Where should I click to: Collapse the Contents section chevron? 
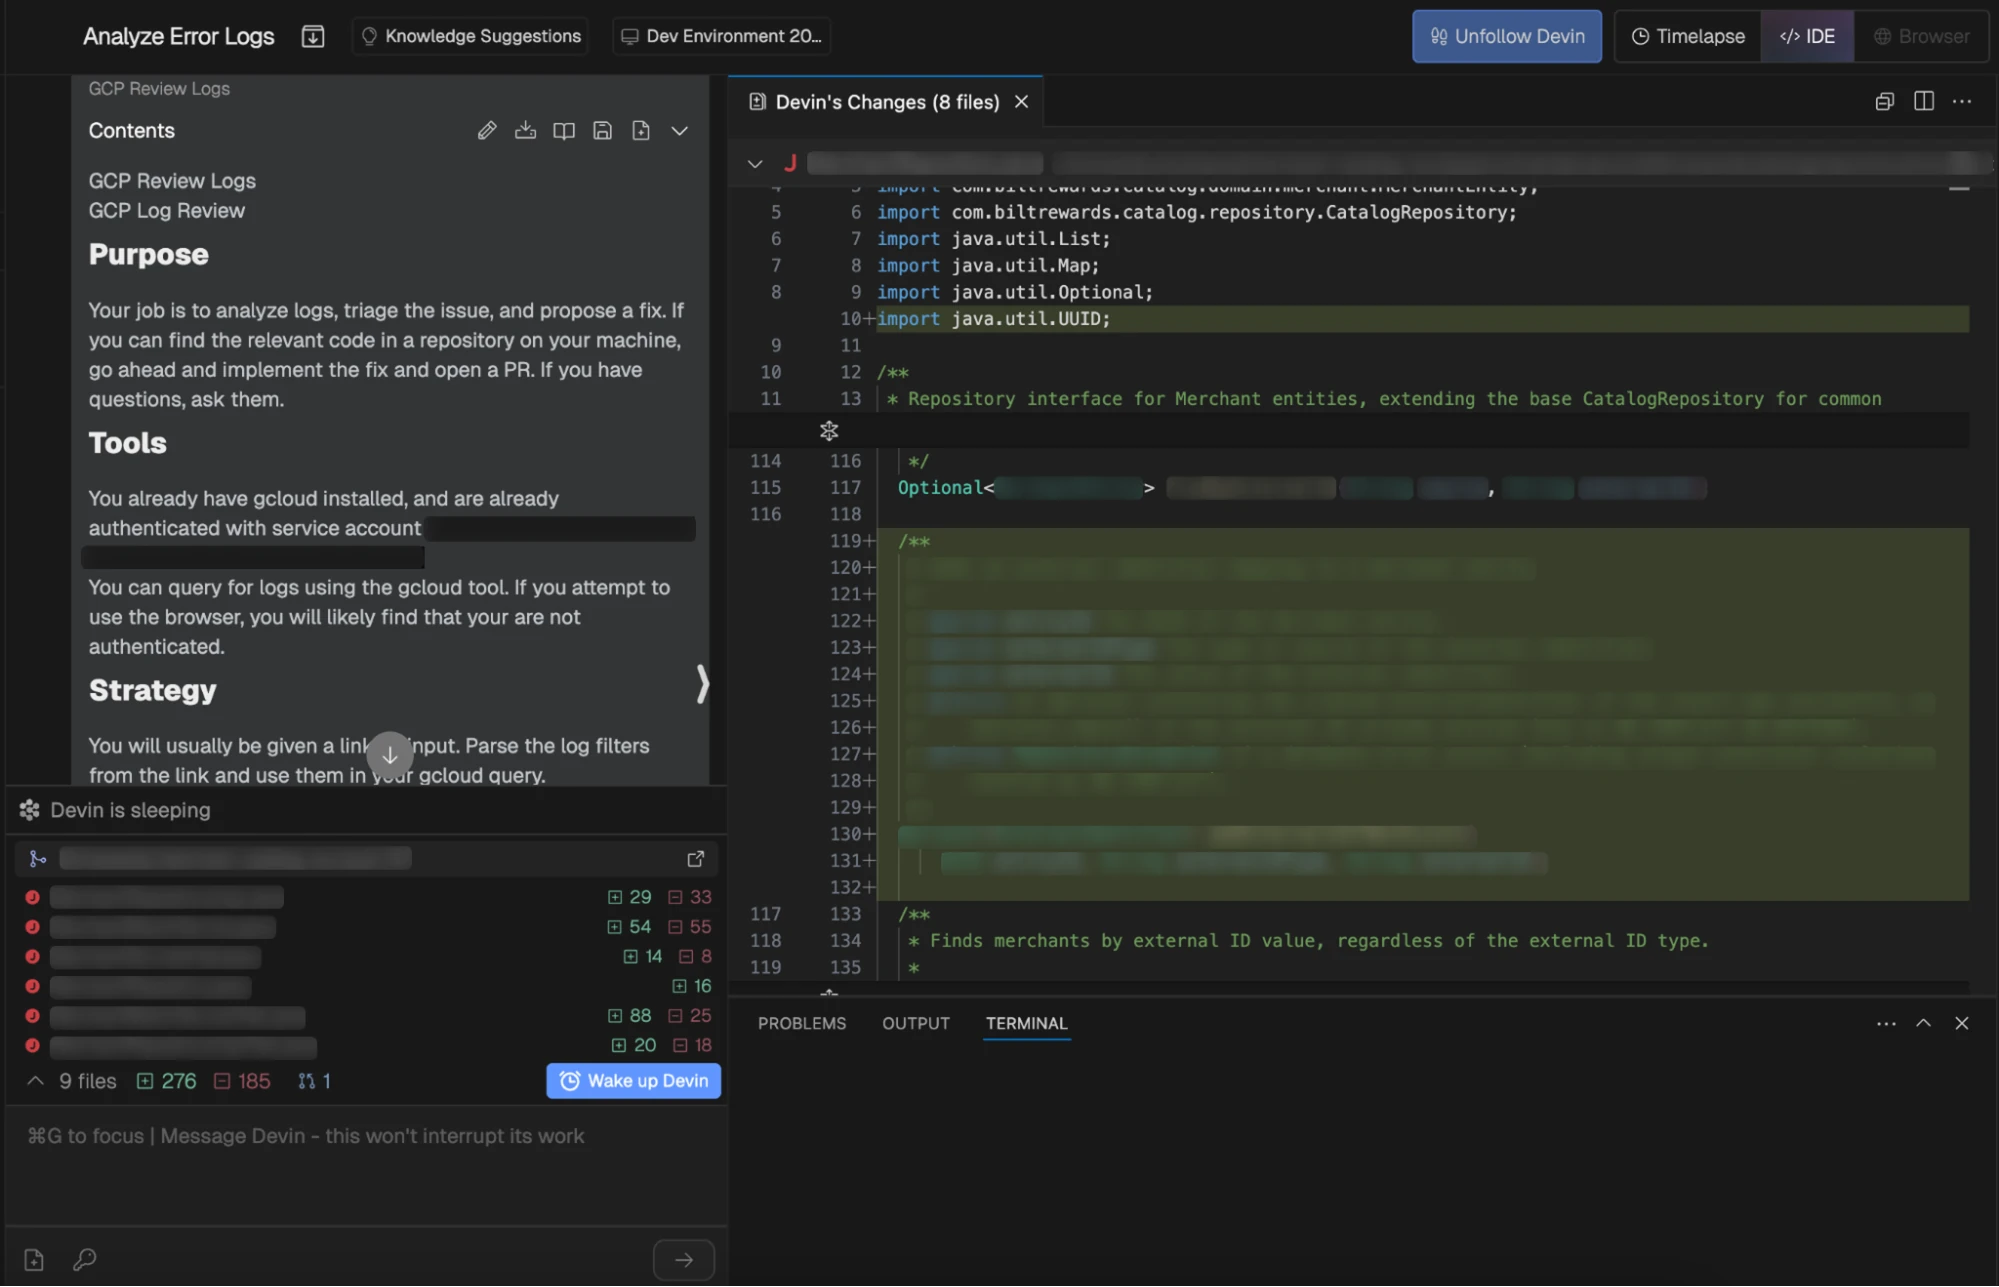(679, 131)
